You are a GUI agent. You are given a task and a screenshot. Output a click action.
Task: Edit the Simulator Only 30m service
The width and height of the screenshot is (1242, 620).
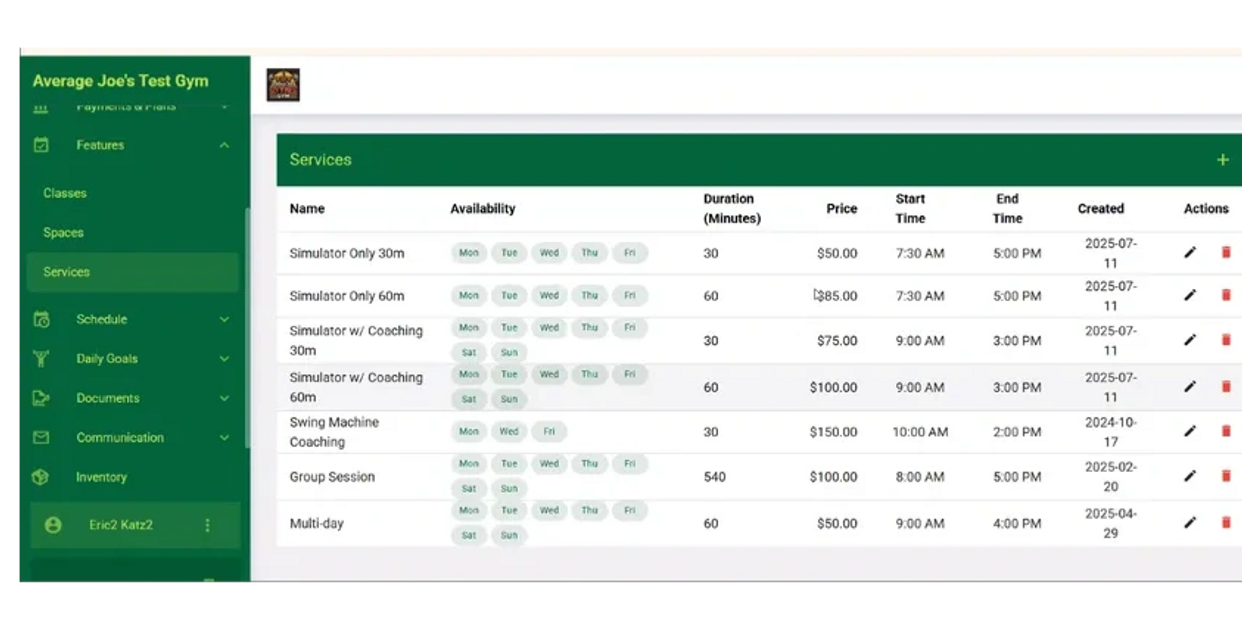(1190, 253)
